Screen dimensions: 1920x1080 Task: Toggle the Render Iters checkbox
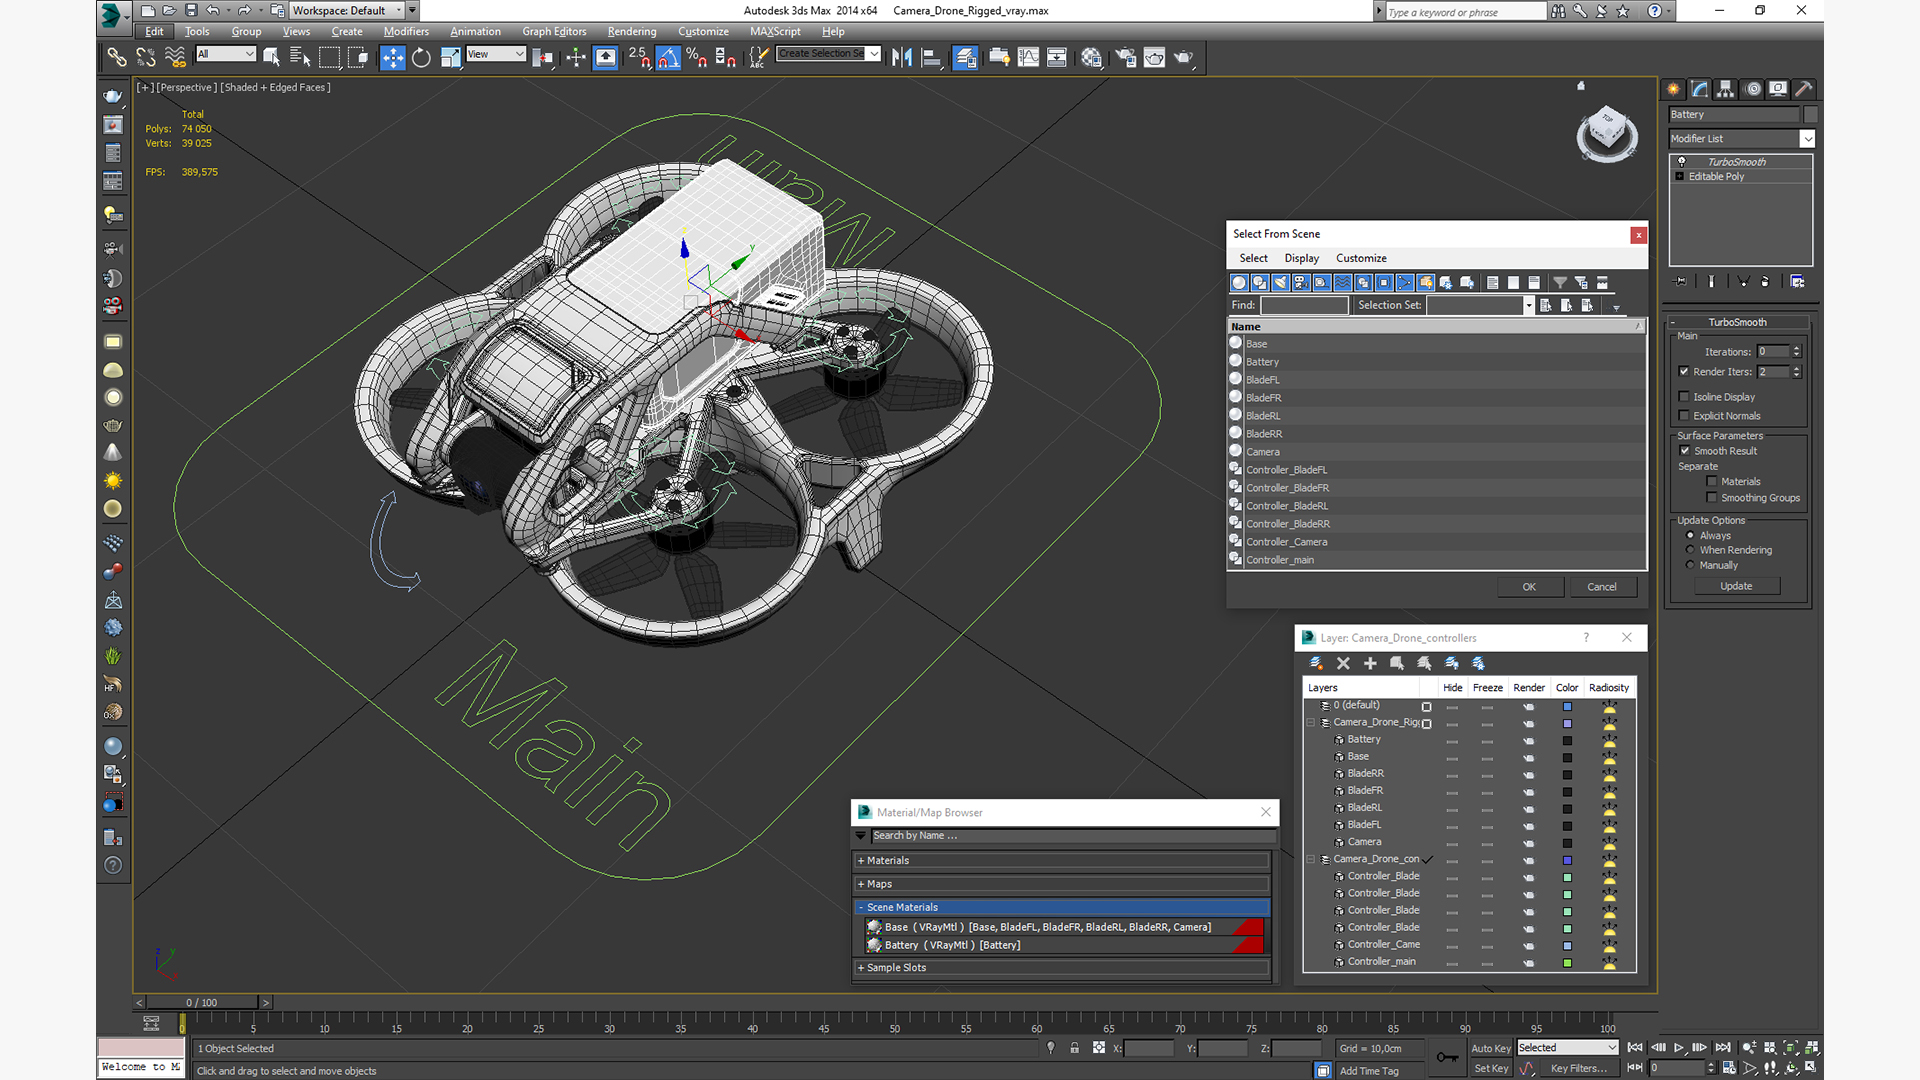[1684, 371]
